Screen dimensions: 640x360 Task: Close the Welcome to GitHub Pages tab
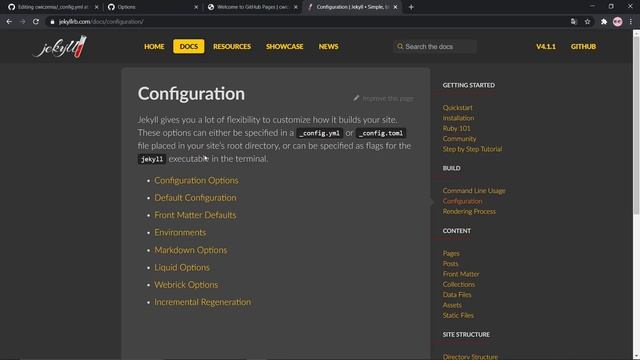(x=296, y=7)
